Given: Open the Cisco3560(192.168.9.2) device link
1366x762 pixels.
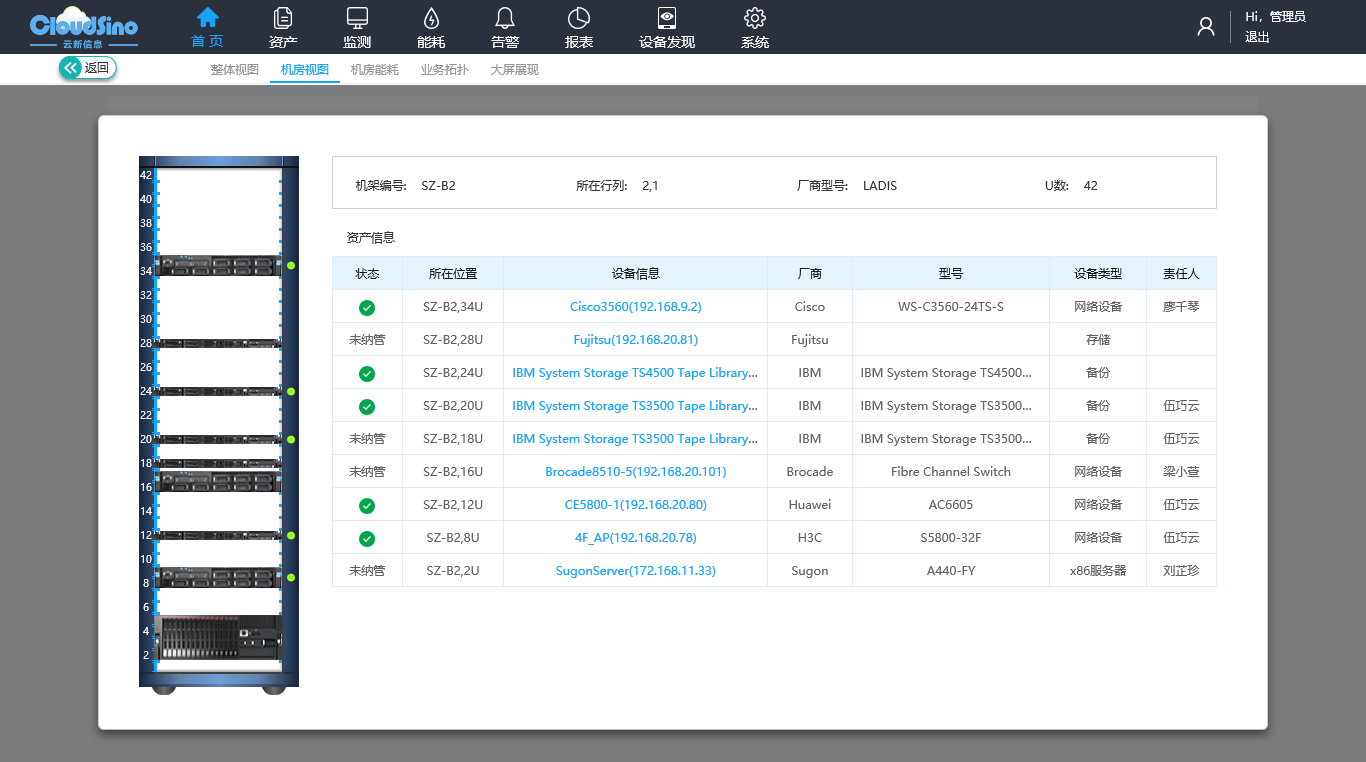Looking at the screenshot, I should pos(635,307).
